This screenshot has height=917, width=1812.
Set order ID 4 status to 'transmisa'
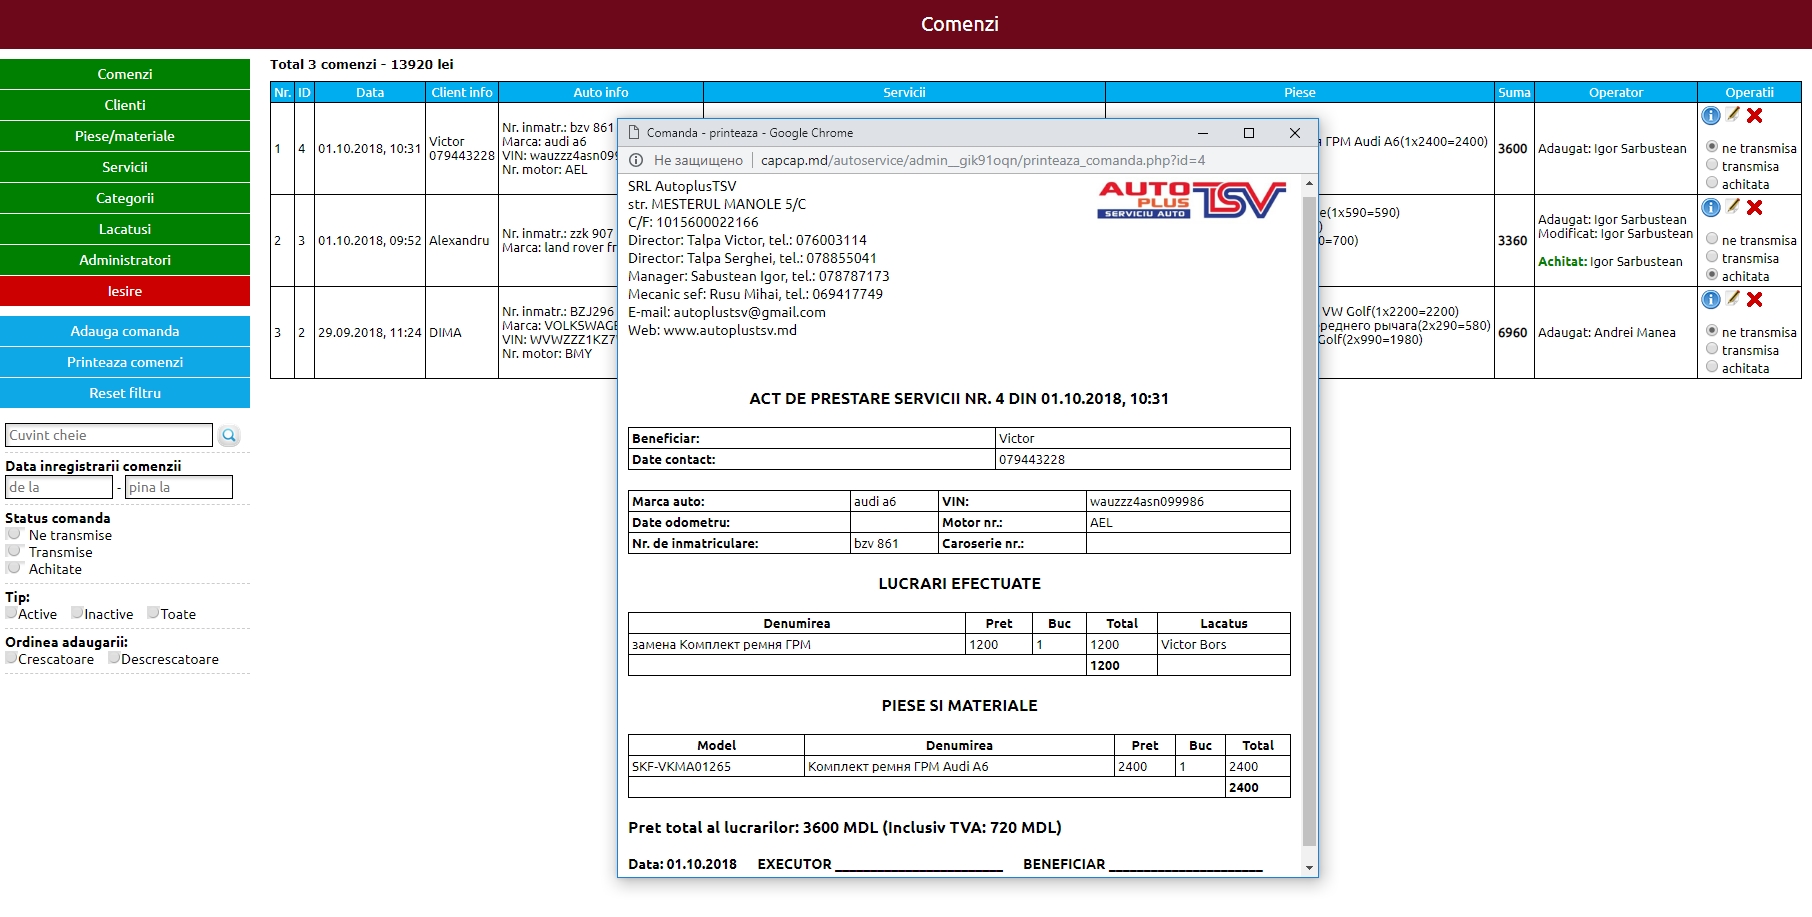(x=1712, y=165)
